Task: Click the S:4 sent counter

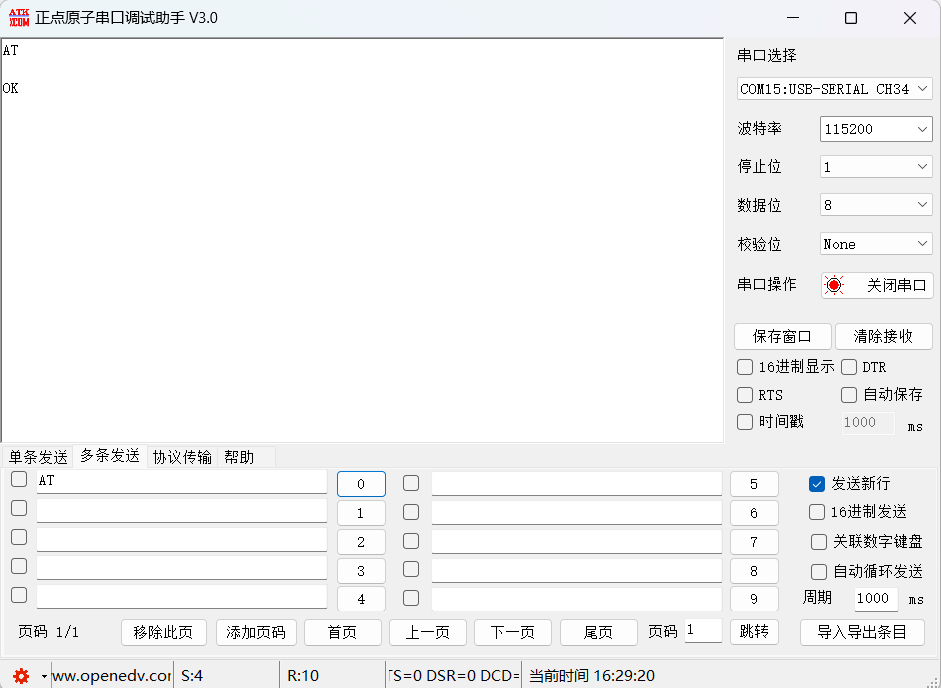Action: tap(192, 676)
